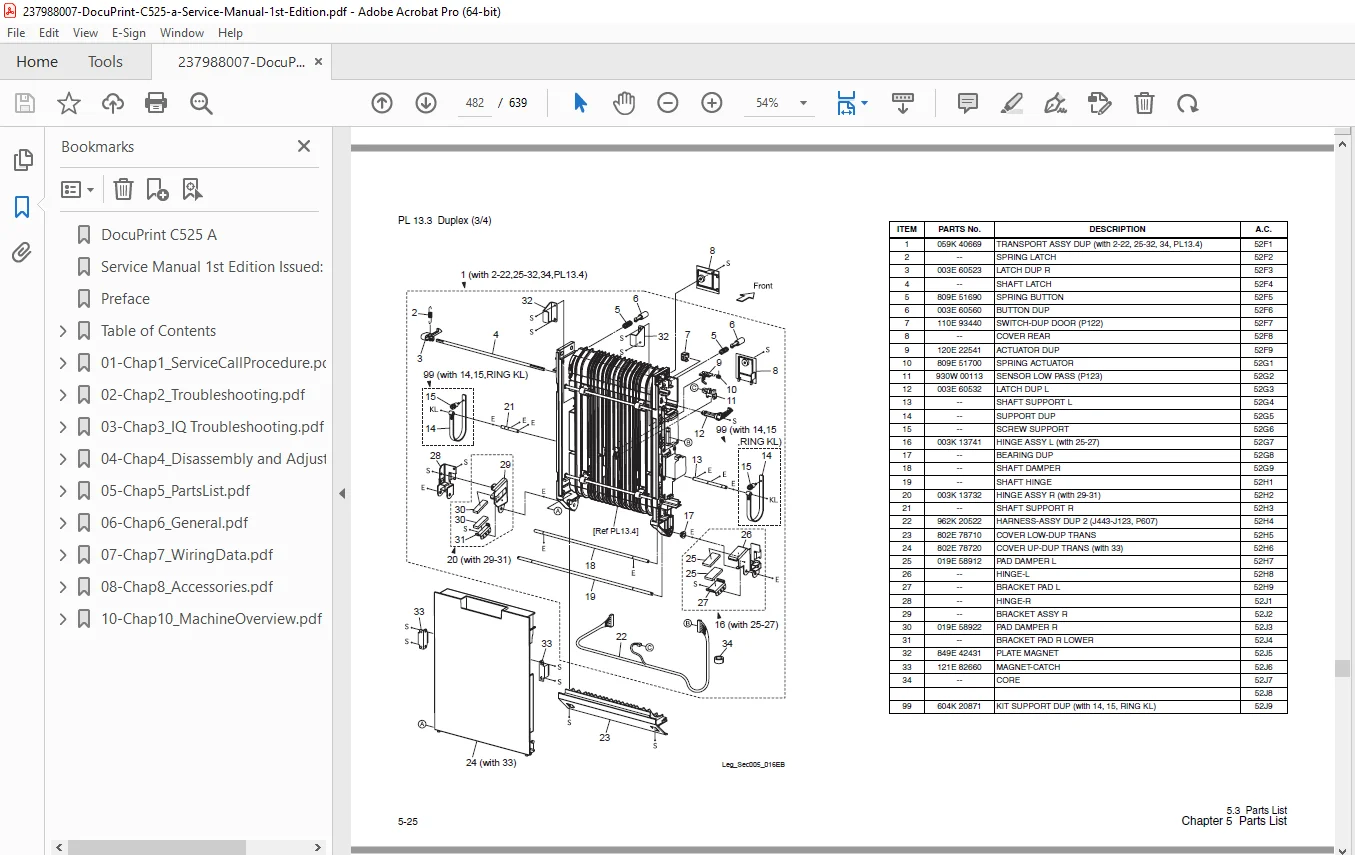Zoom in with the plus icon

point(712,103)
